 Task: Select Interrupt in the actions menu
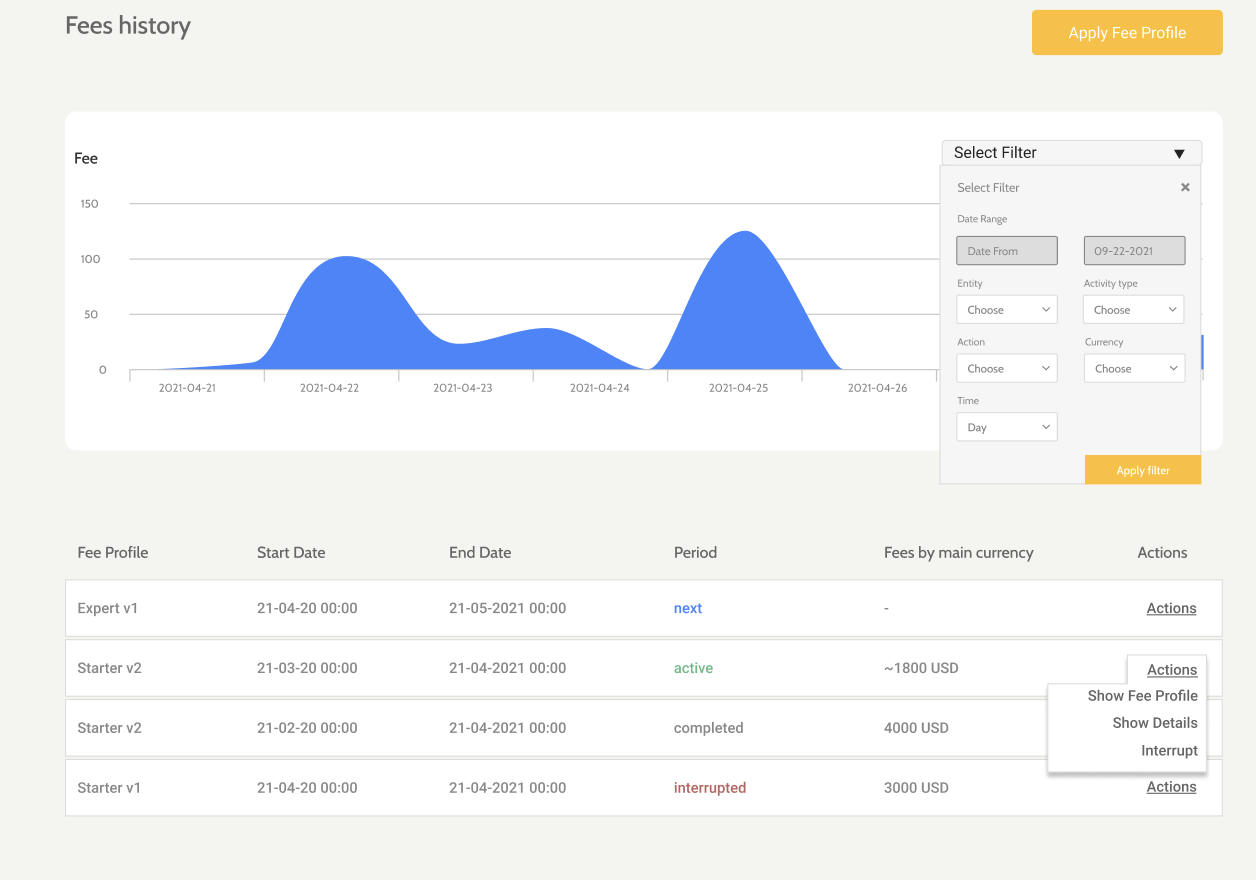pos(1169,751)
